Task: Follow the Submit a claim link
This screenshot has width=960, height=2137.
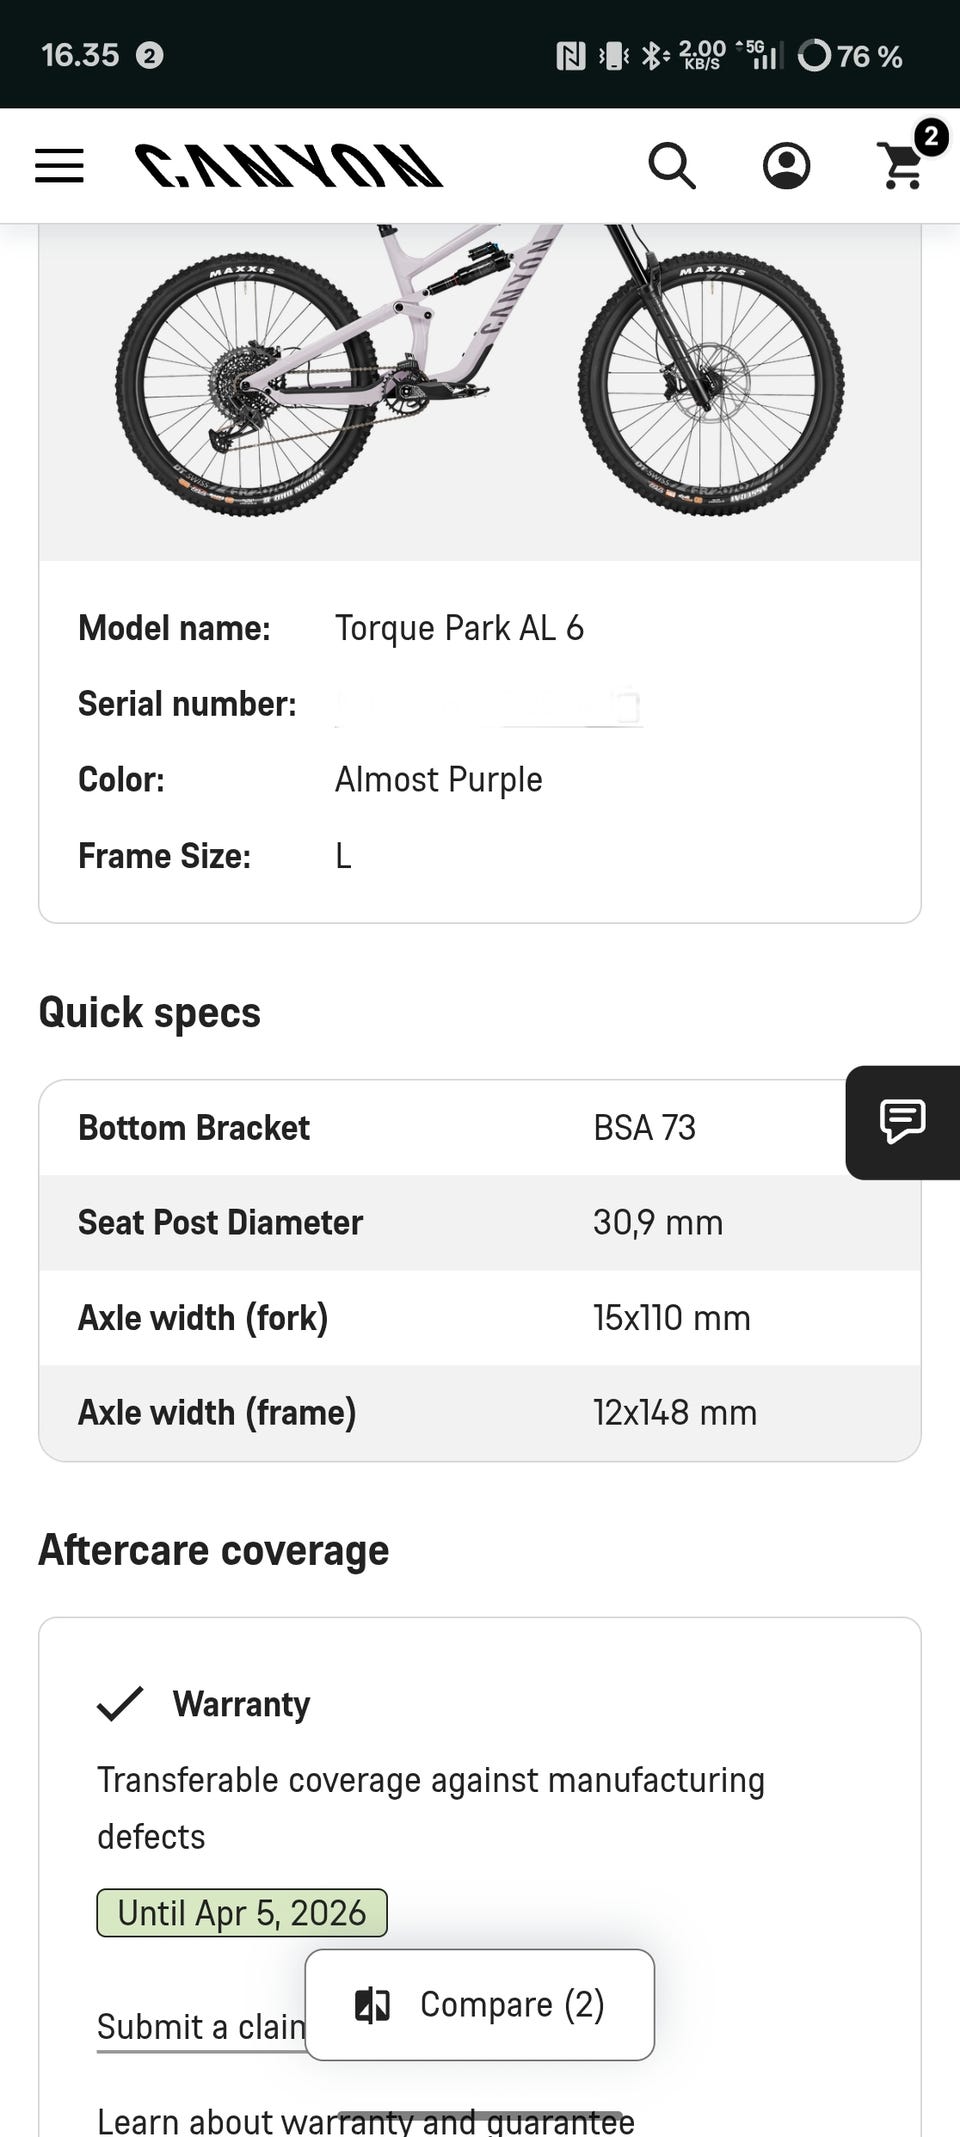Action: pos(200,2027)
